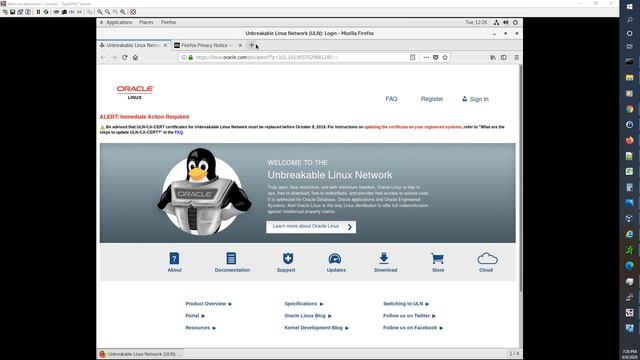Image resolution: width=640 pixels, height=360 pixels.
Task: Open the GNOME Places menu
Action: click(x=146, y=22)
